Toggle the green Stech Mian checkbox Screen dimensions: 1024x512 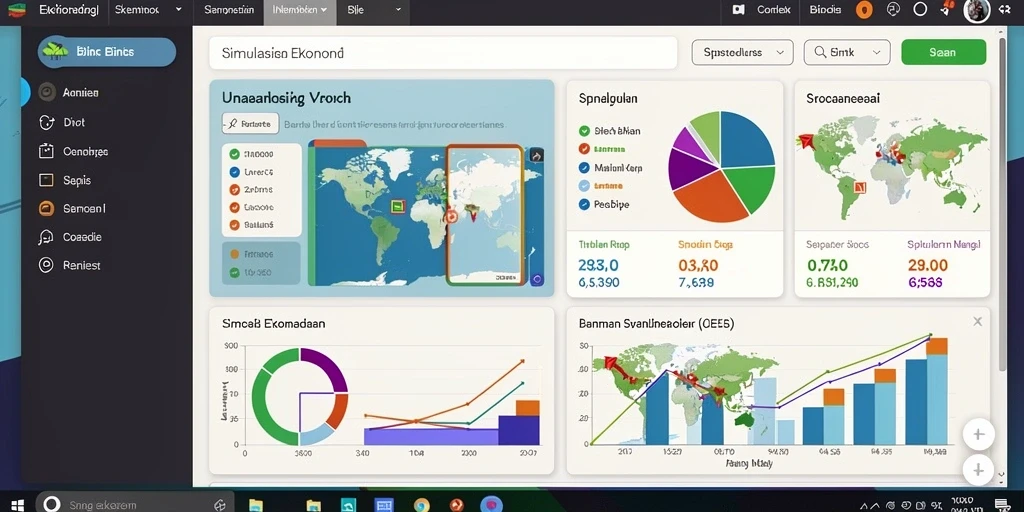(x=584, y=131)
